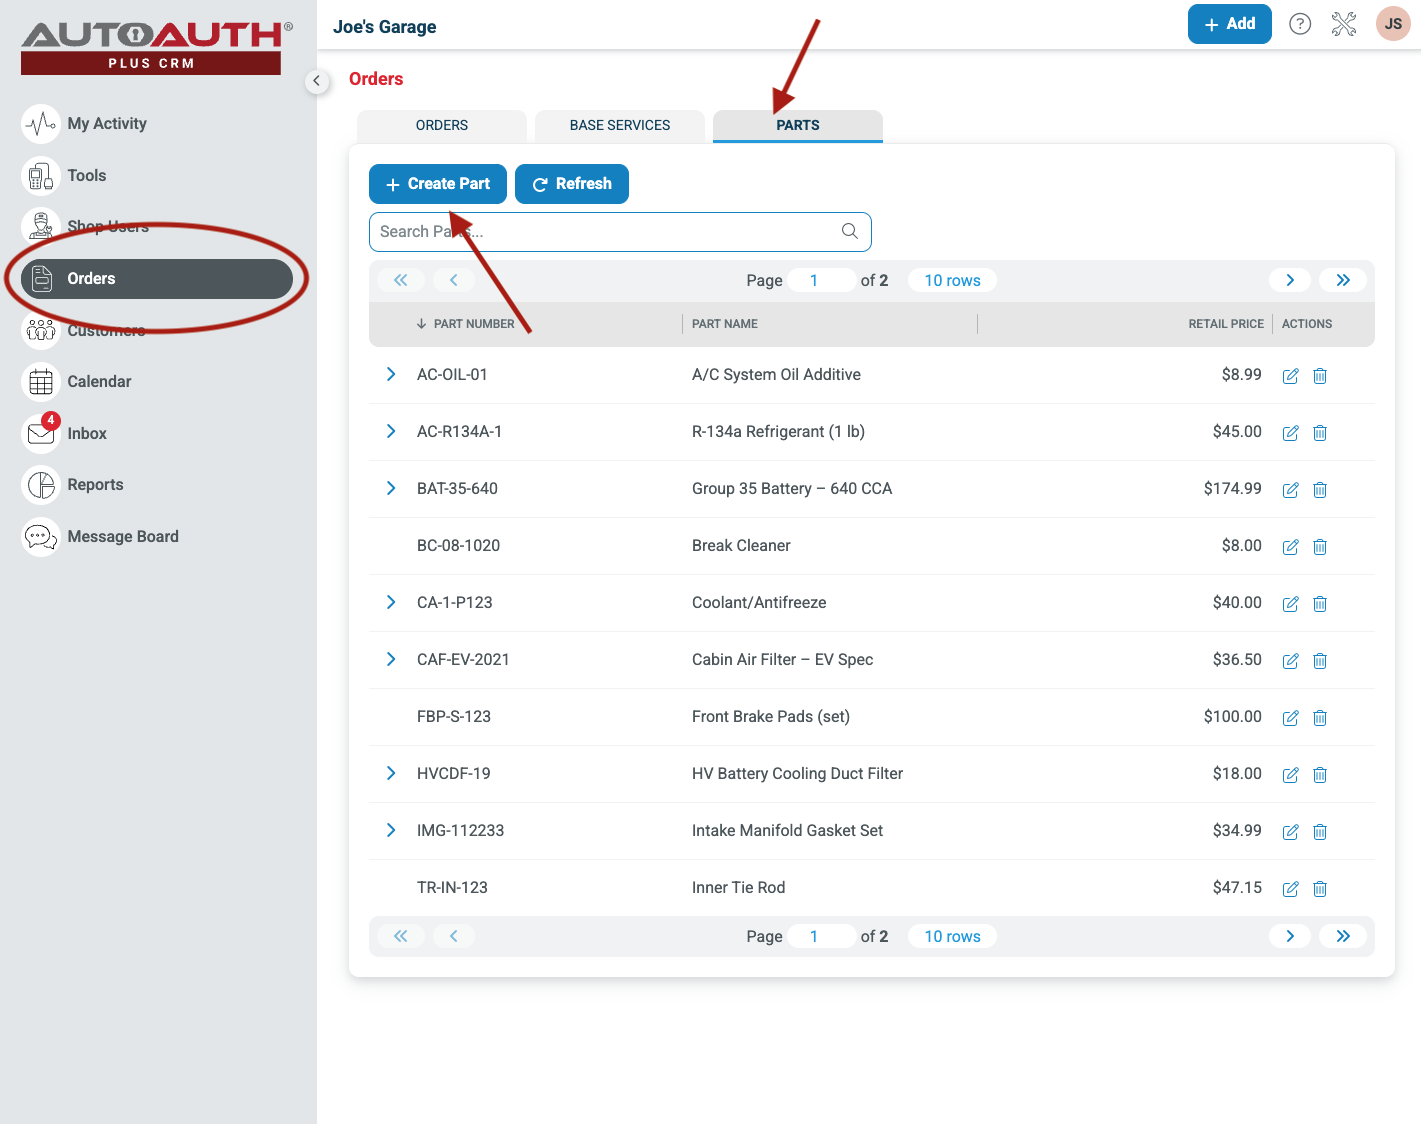The image size is (1421, 1124).
Task: Open Calendar in the sidebar
Action: click(x=99, y=382)
